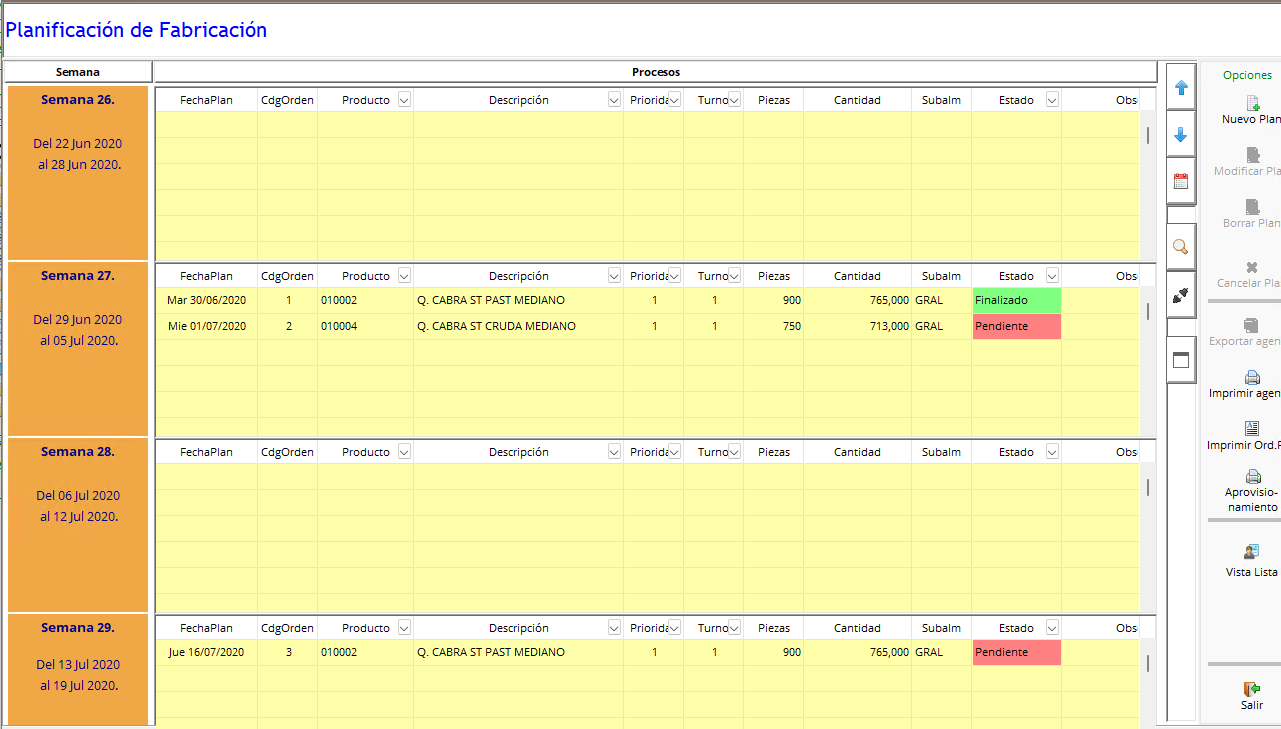This screenshot has width=1281, height=729.
Task: Click Salir to exit
Action: [1251, 694]
